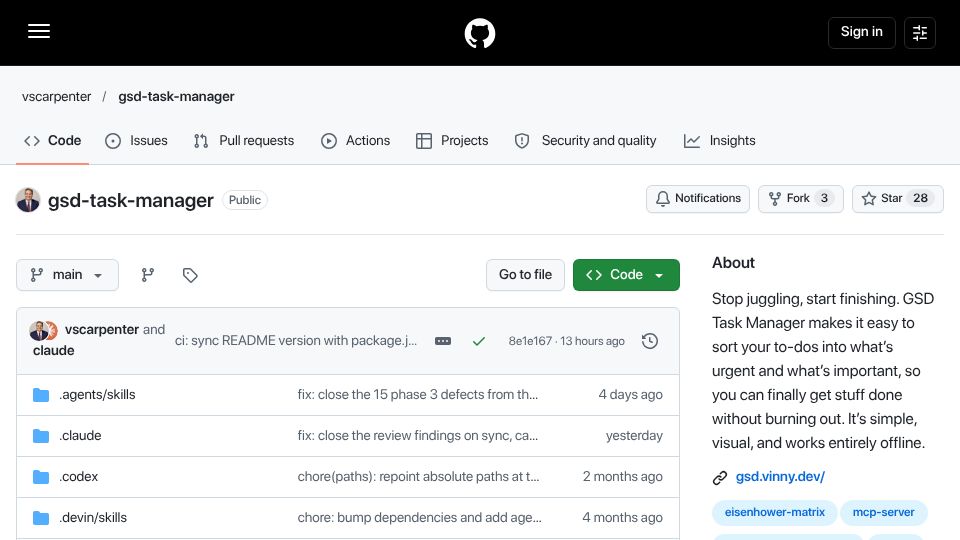Click the .codex folder icon
The image size is (960, 540).
(x=41, y=477)
